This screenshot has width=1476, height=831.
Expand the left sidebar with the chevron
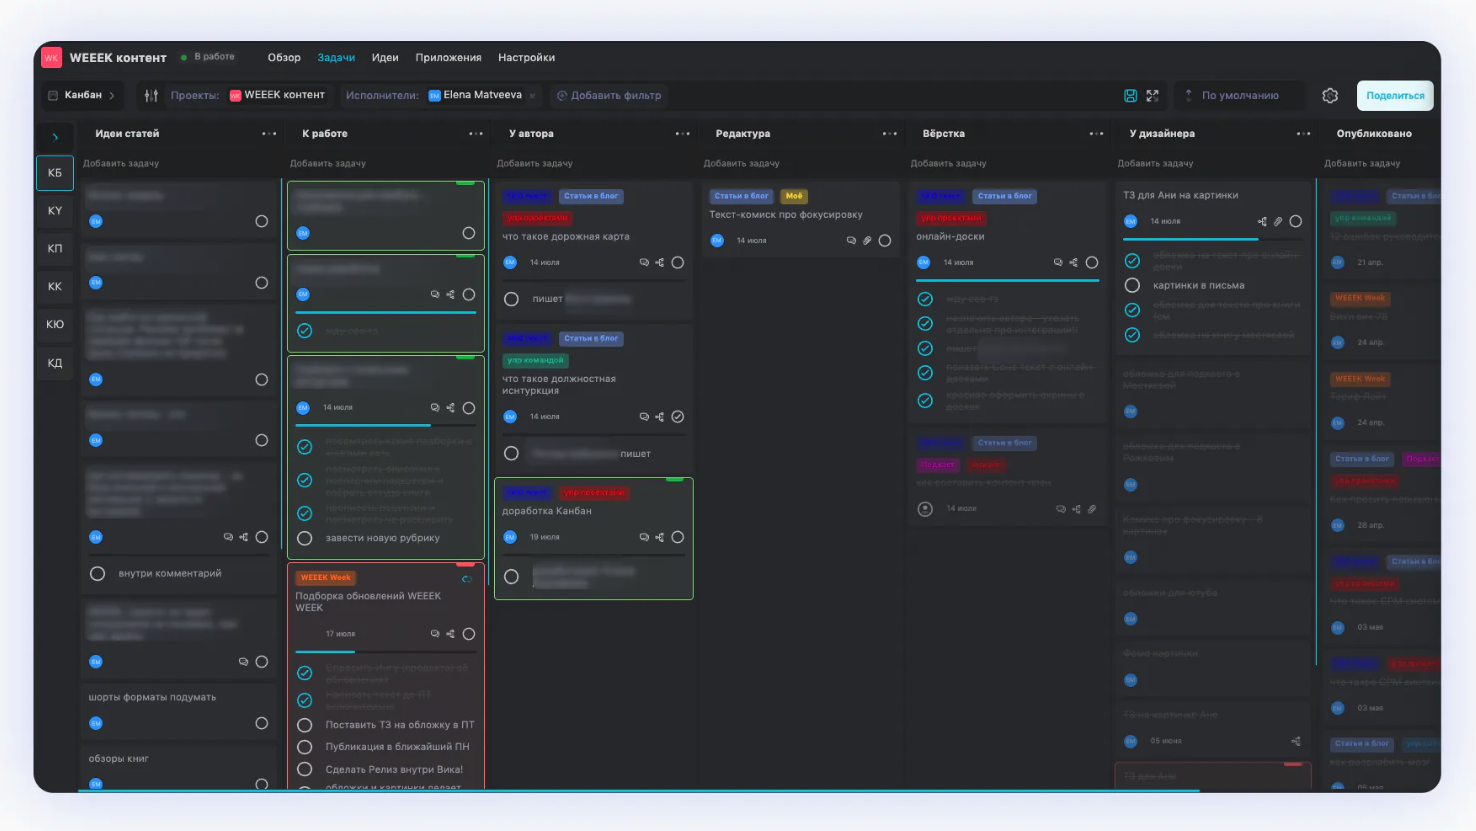(55, 137)
